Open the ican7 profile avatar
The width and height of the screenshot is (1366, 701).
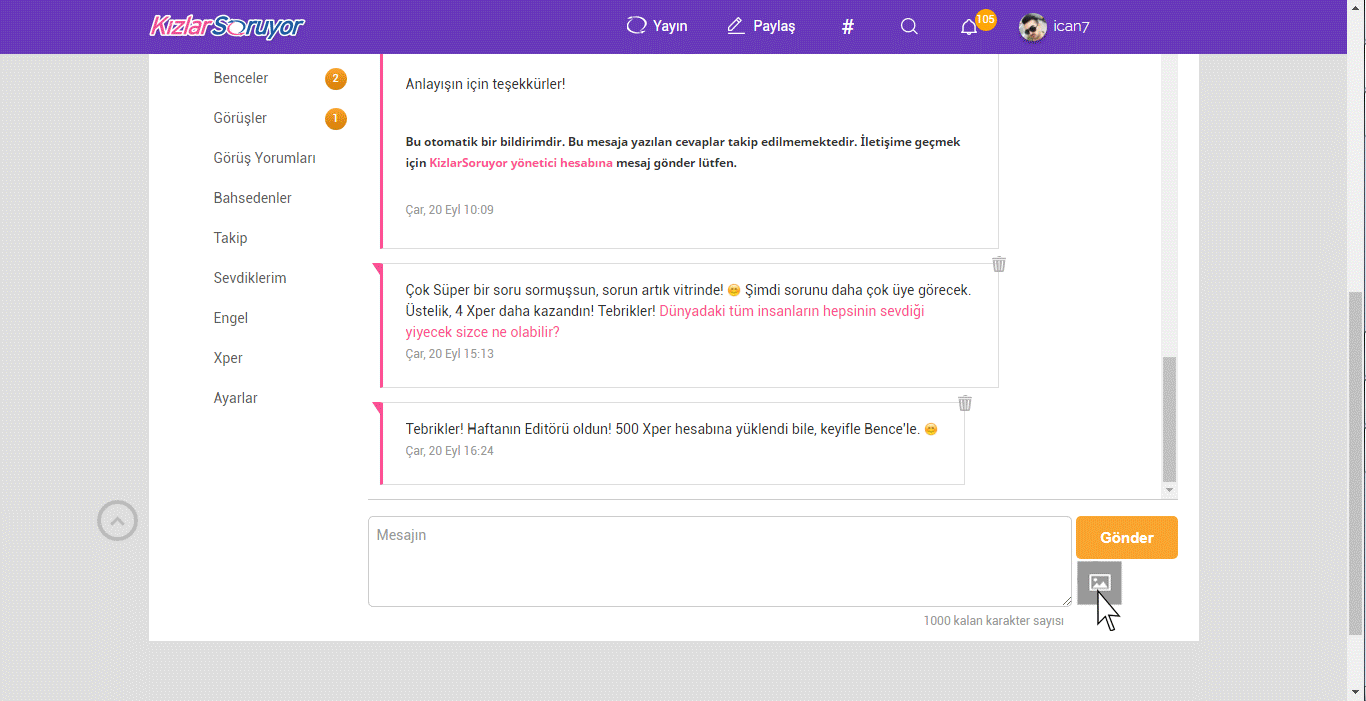[1033, 27]
